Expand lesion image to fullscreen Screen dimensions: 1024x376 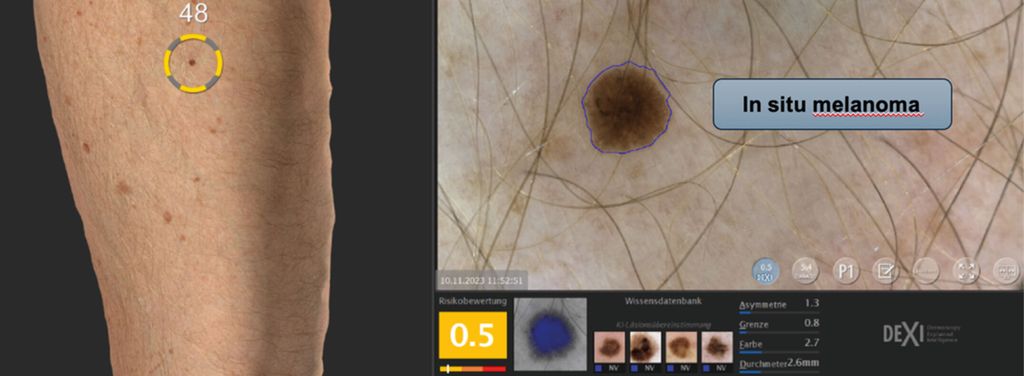(x=966, y=271)
